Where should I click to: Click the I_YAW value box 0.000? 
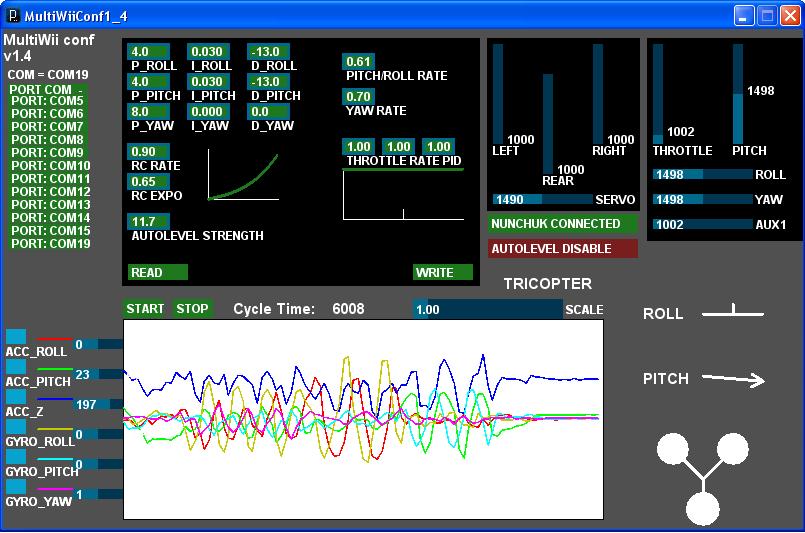pos(208,111)
